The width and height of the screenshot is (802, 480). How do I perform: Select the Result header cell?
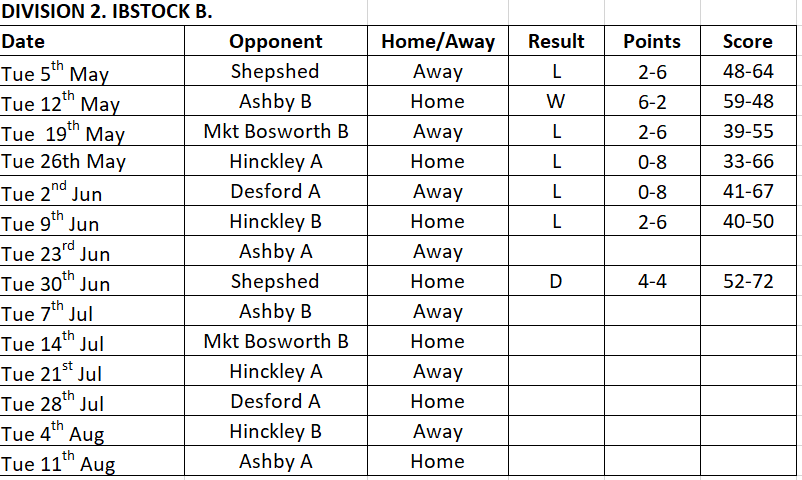[556, 41]
